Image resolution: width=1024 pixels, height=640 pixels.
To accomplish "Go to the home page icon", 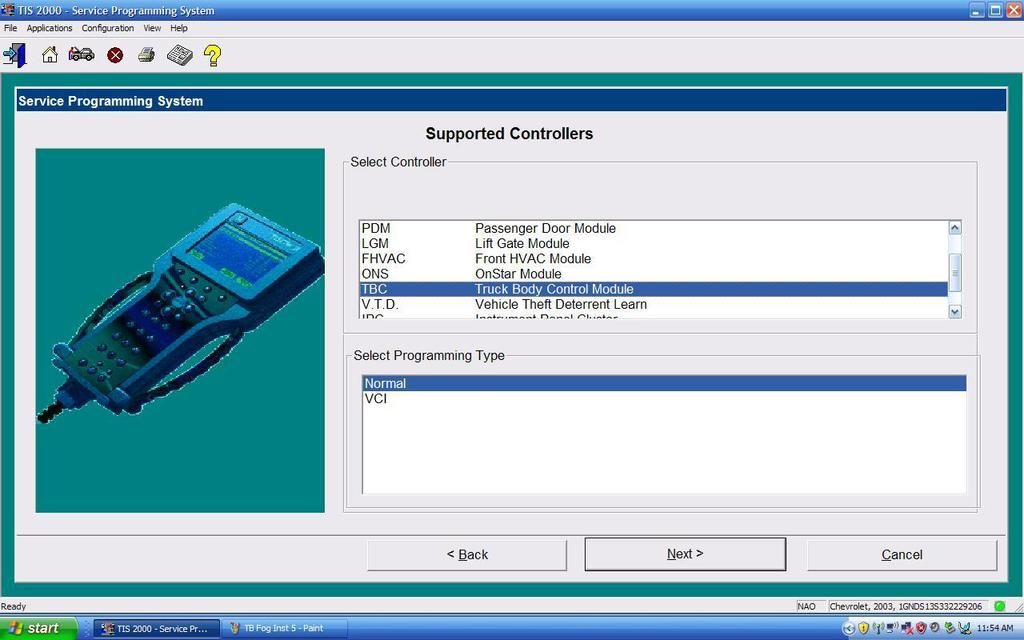I will point(49,55).
